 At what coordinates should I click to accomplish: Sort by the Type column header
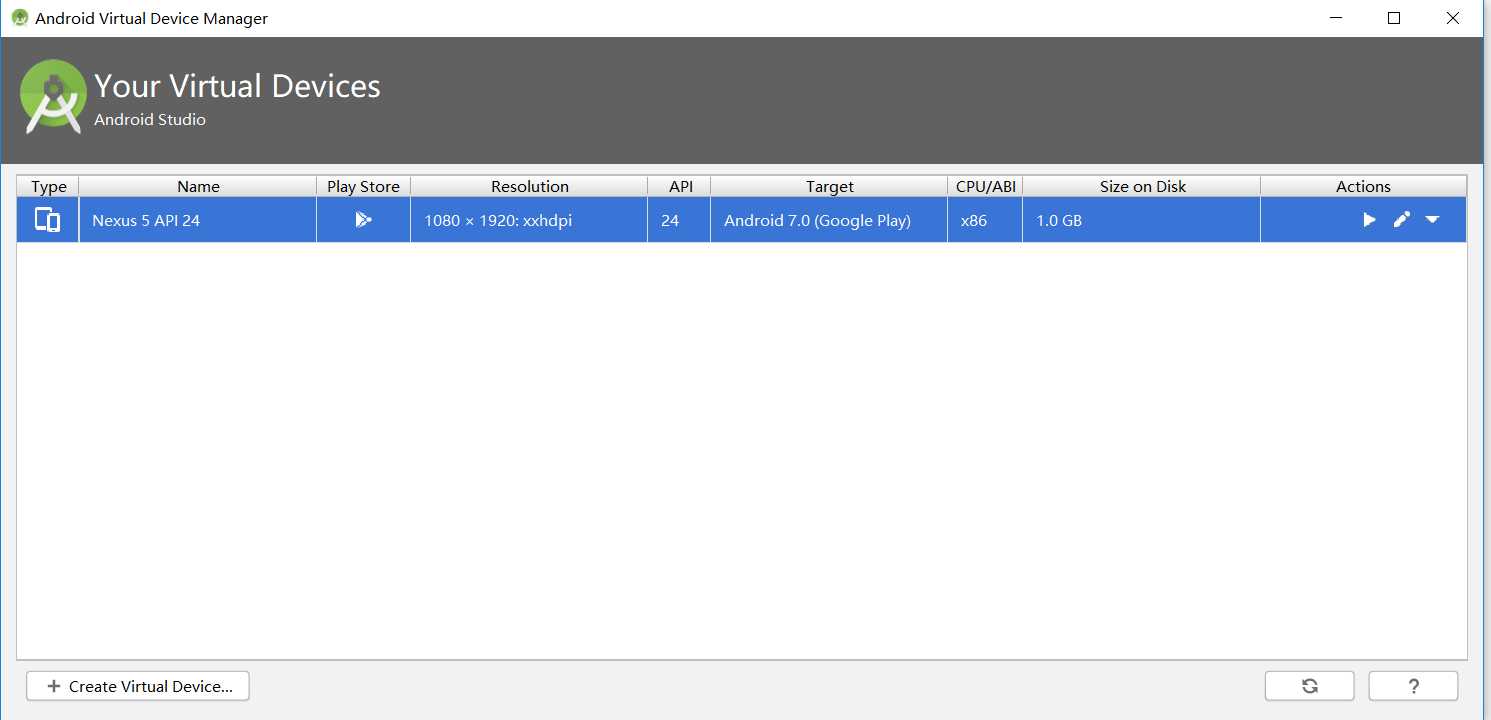point(48,186)
